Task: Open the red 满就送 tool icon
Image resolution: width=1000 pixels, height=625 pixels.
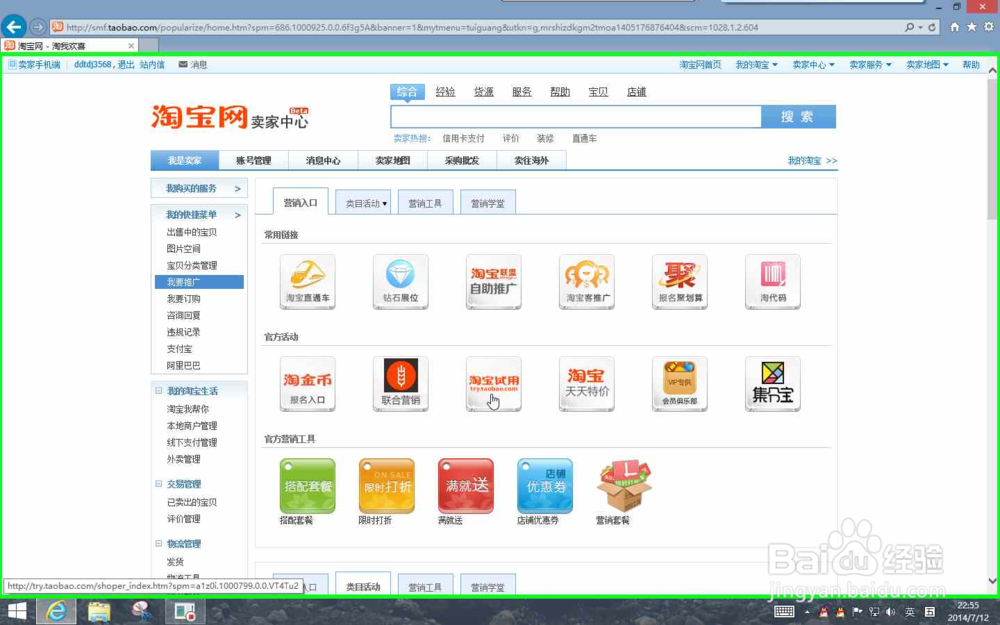Action: pyautogui.click(x=466, y=486)
